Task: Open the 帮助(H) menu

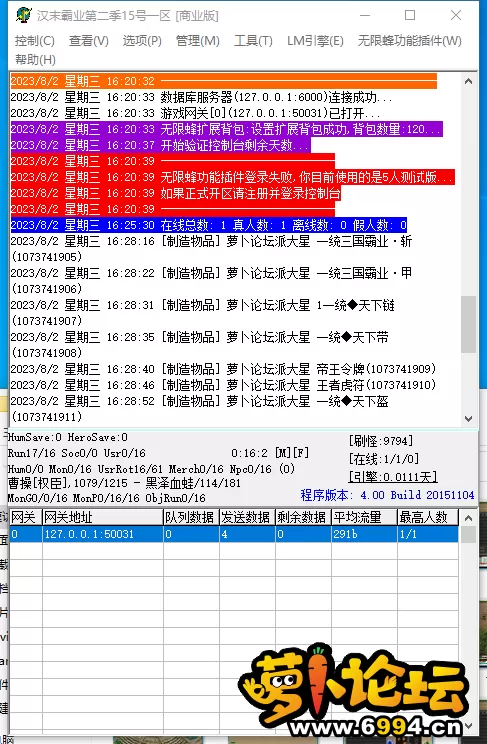Action: (36, 60)
